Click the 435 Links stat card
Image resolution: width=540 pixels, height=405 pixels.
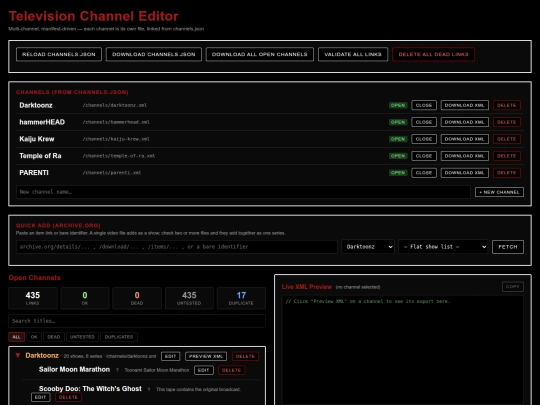pyautogui.click(x=33, y=298)
